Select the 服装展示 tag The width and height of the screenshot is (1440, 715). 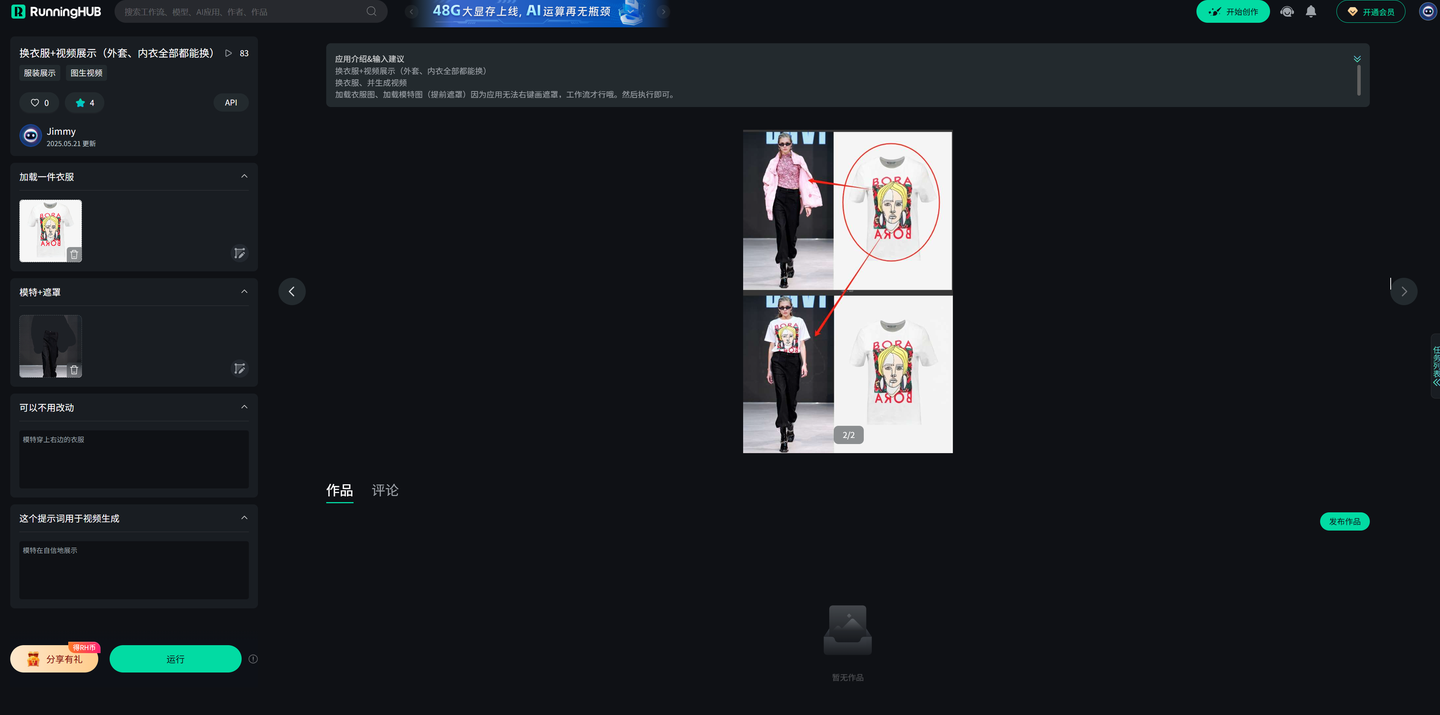pos(40,73)
